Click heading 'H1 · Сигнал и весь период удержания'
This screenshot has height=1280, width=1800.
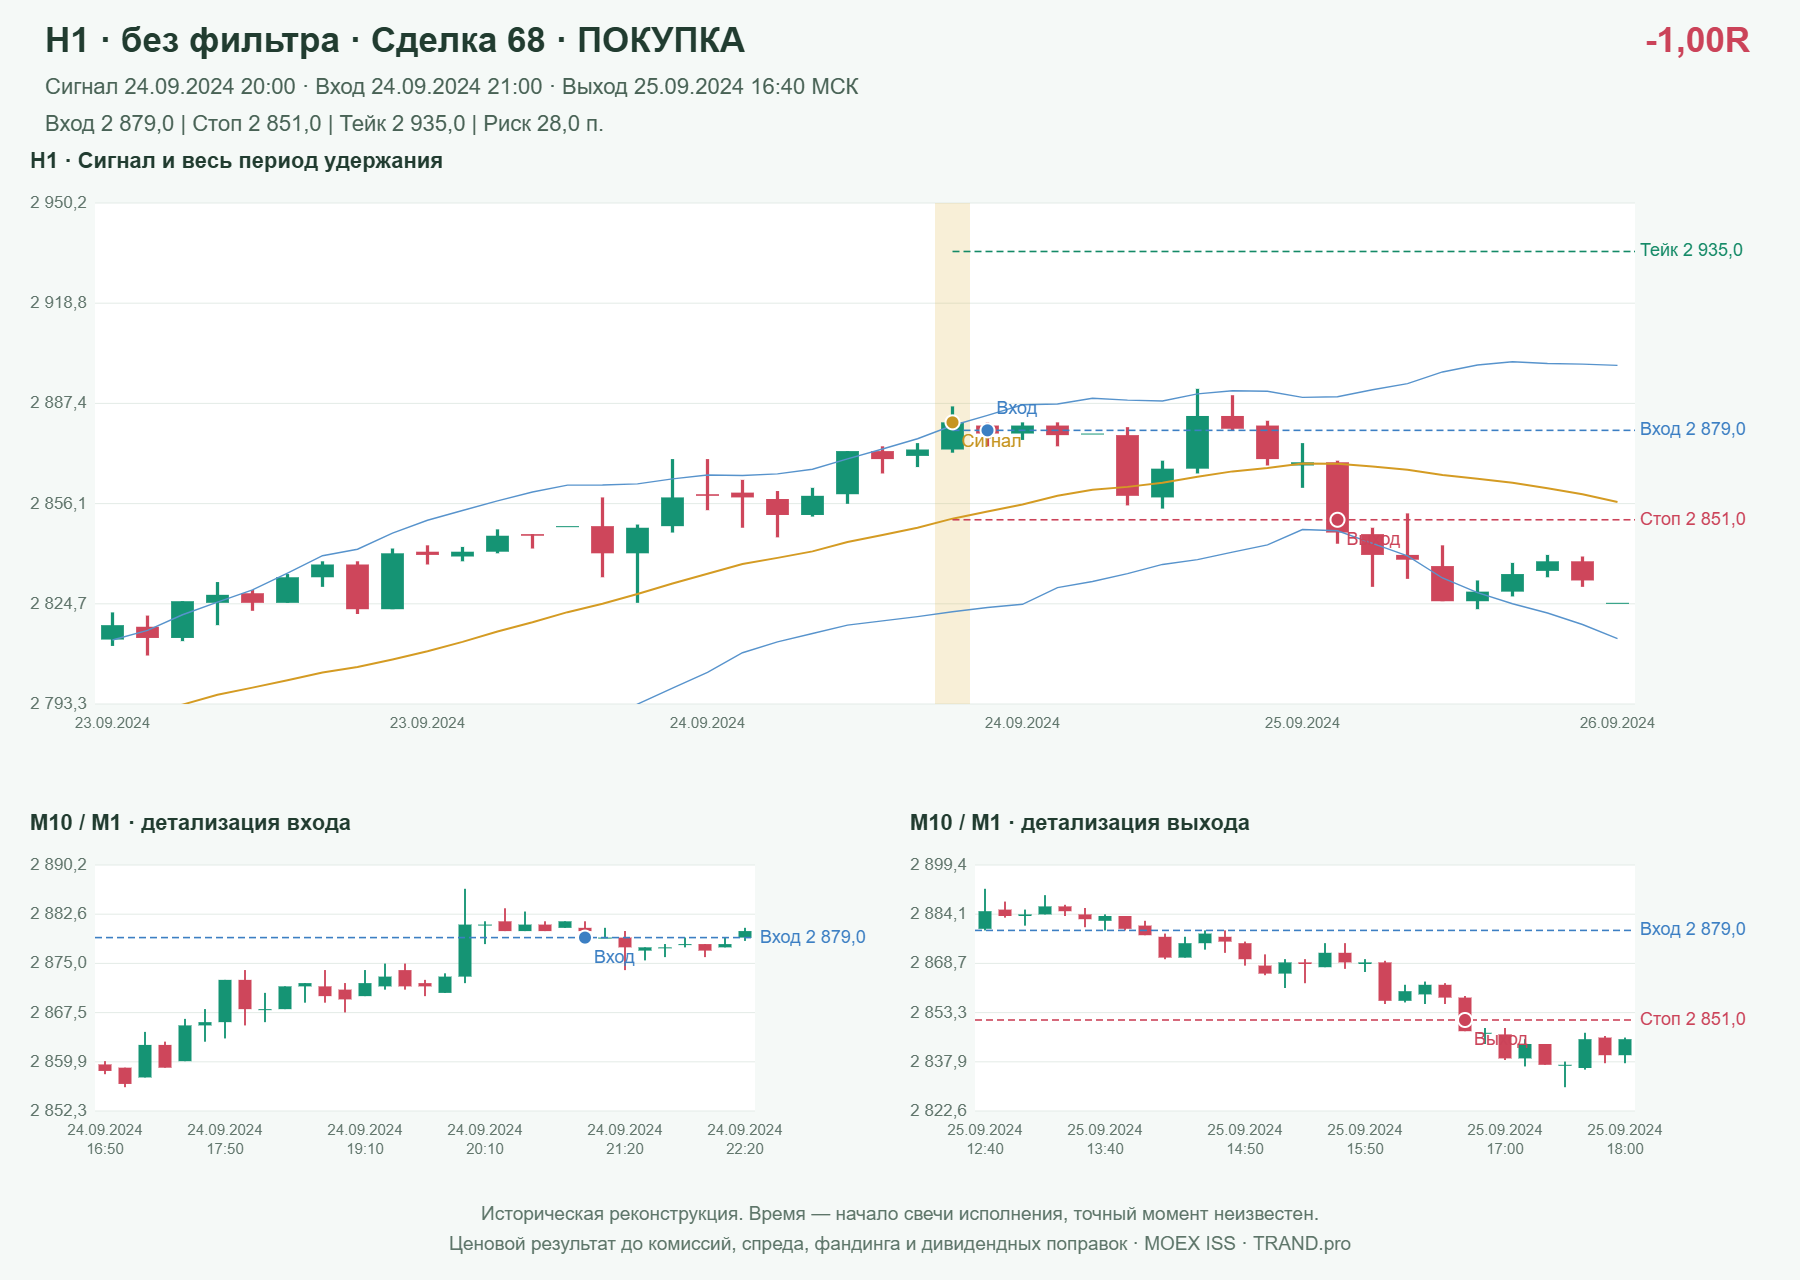[237, 161]
